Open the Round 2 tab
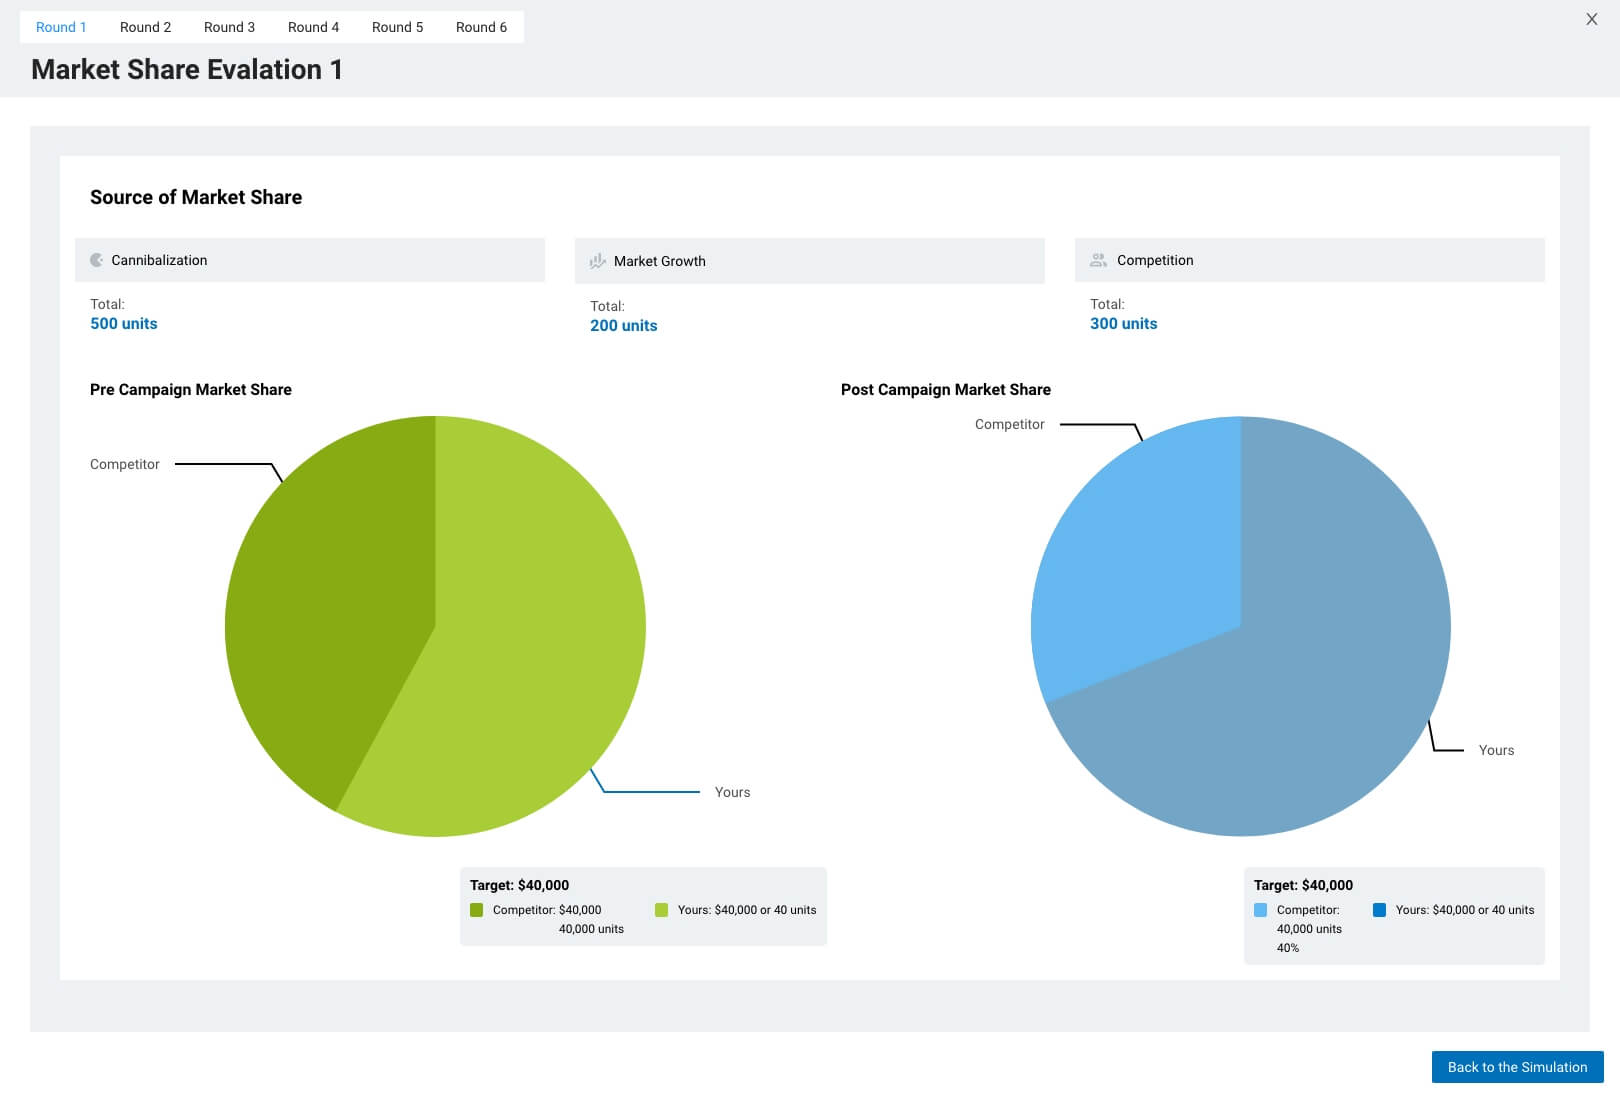The height and width of the screenshot is (1099, 1620). coord(145,27)
